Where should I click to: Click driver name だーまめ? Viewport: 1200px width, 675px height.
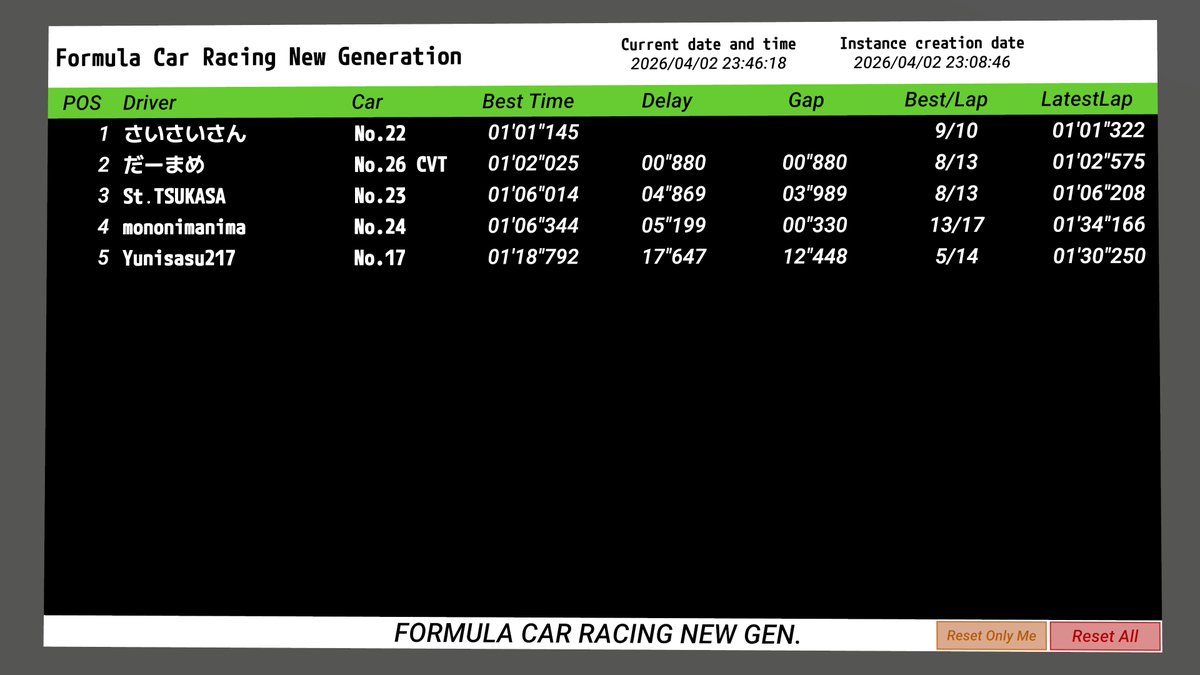(164, 165)
